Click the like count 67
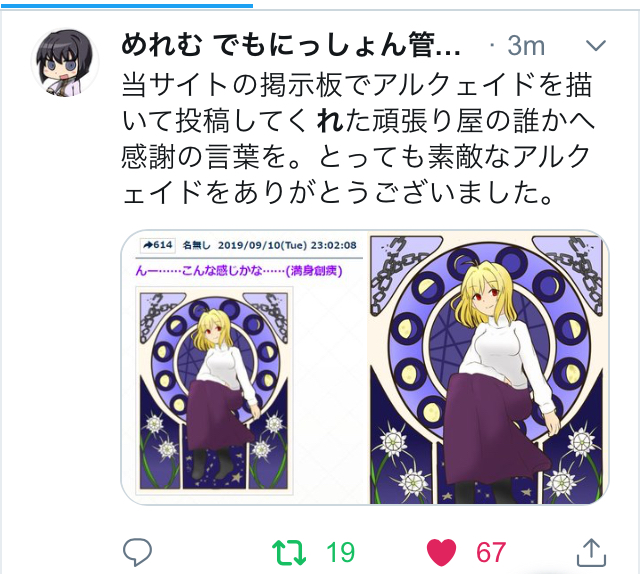This screenshot has height=574, width=640. pos(491,552)
